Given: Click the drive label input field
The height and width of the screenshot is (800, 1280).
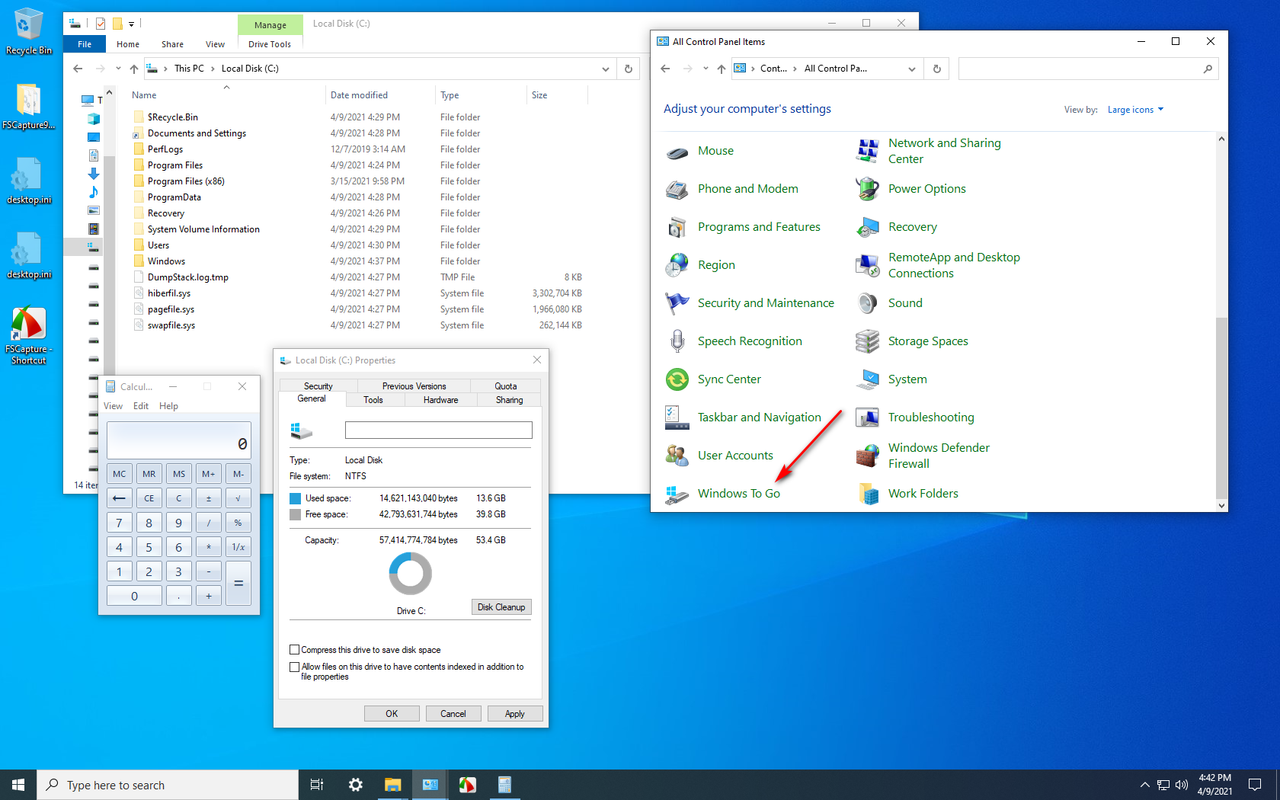Looking at the screenshot, I should coord(438,430).
